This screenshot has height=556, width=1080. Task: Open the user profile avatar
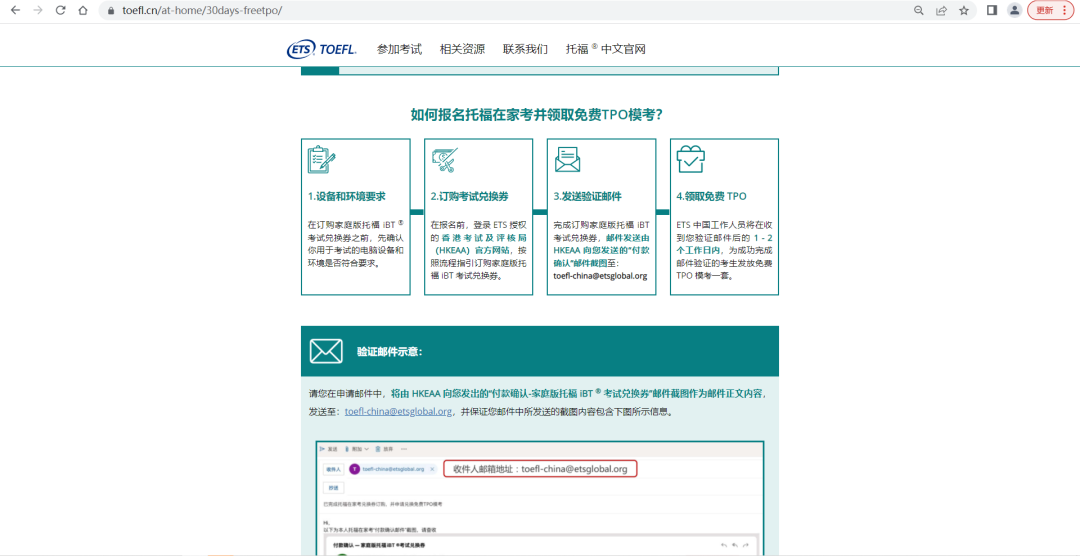click(1014, 10)
